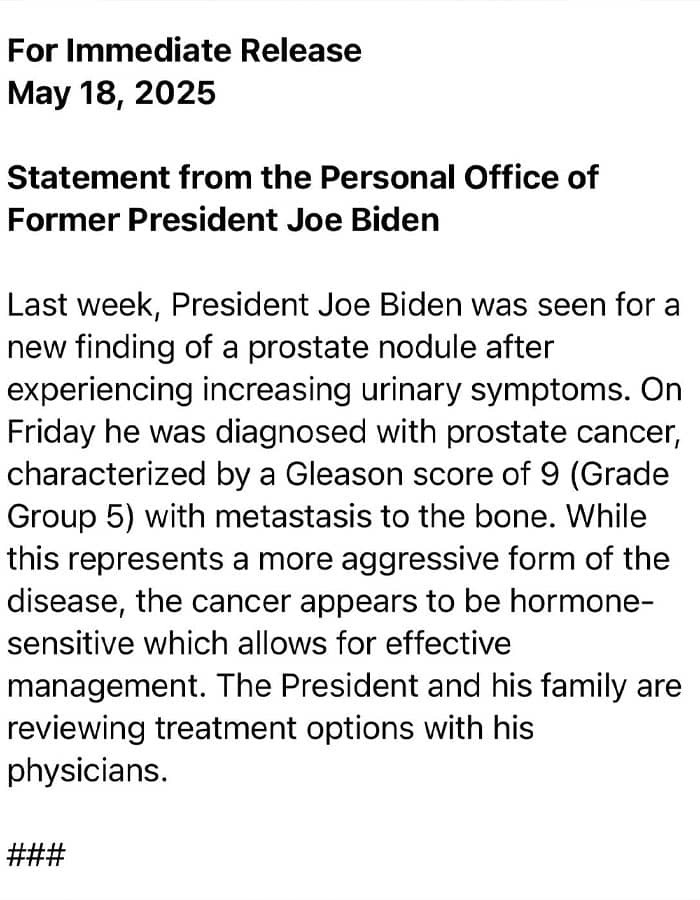Screen dimensions: 700x900
Task: Click the word "Friday" in the paragraph
Action: 50,432
